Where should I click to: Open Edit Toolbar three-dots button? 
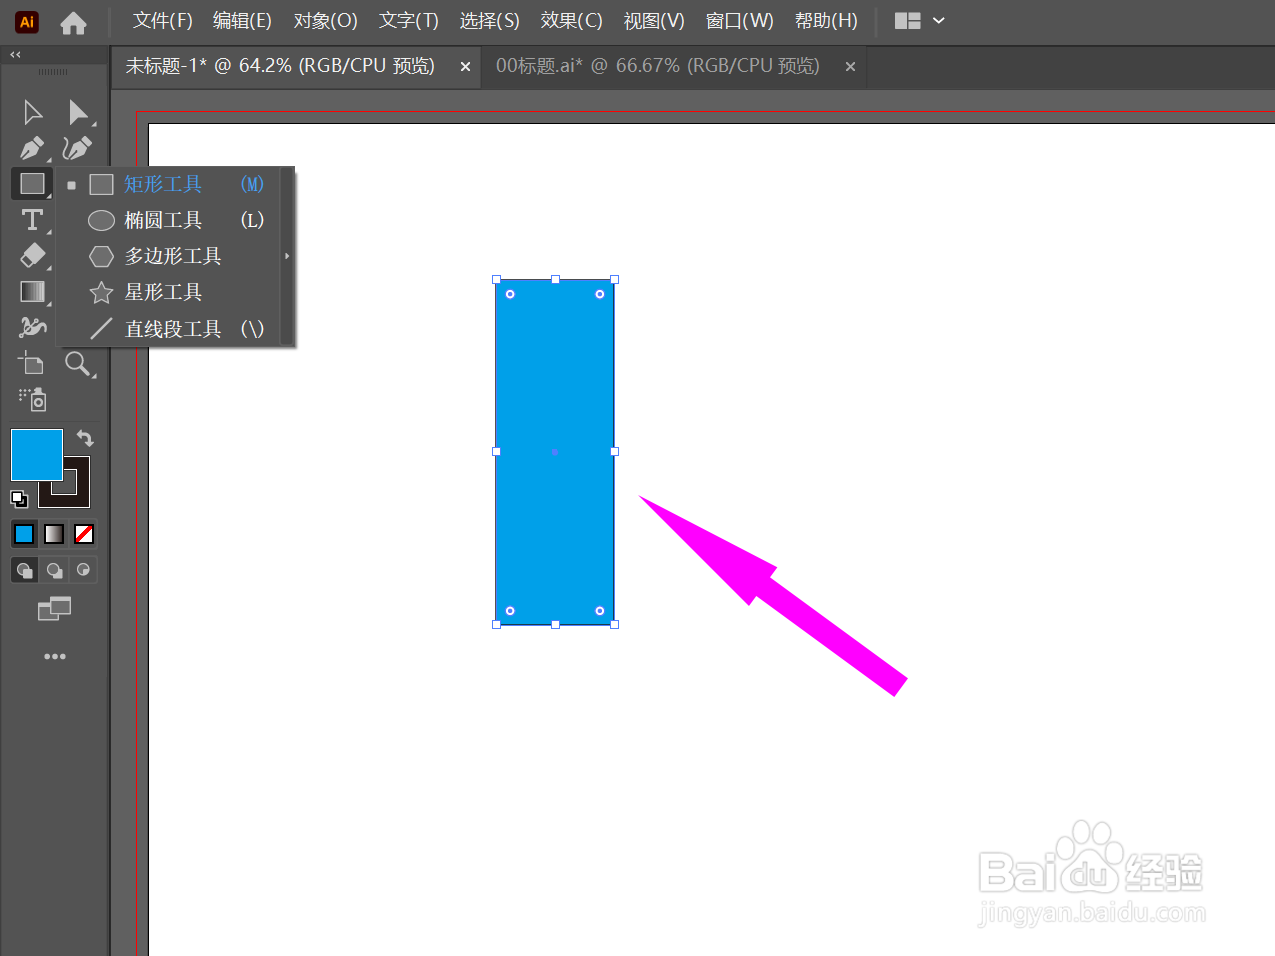click(55, 657)
